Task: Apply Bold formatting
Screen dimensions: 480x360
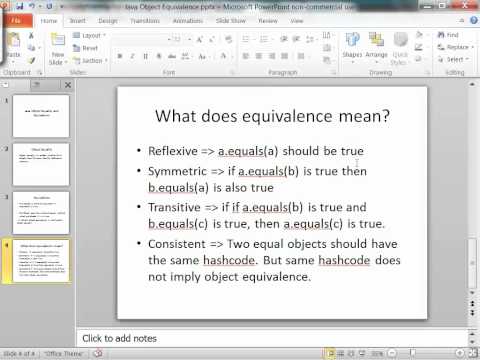Action: [x=120, y=56]
